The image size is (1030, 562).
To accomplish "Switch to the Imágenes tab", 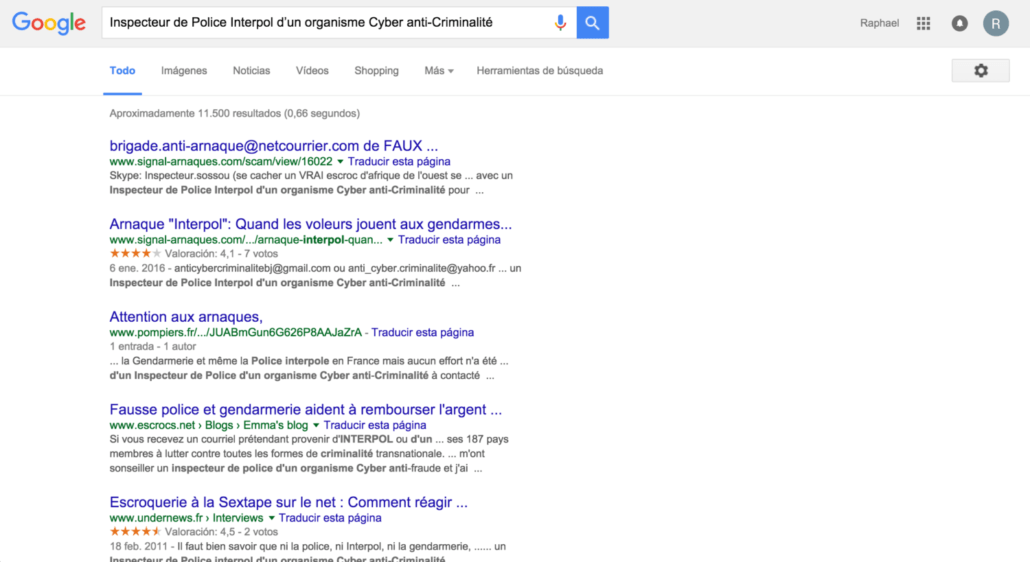I will point(184,71).
